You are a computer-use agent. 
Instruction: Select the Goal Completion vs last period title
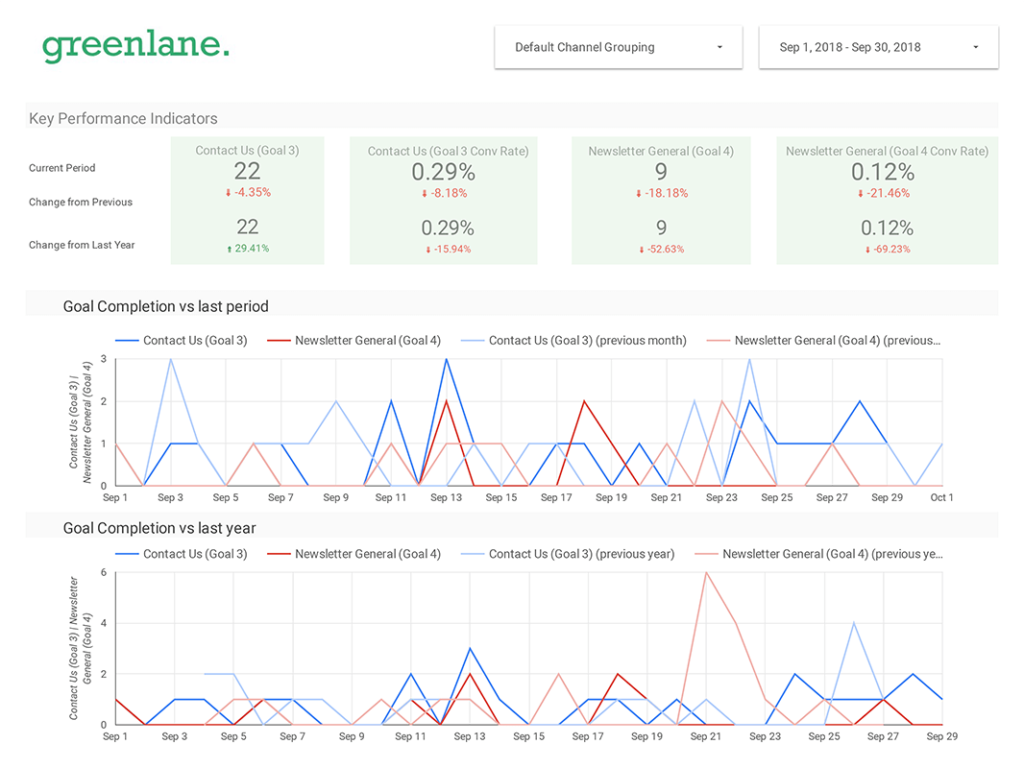pyautogui.click(x=165, y=307)
